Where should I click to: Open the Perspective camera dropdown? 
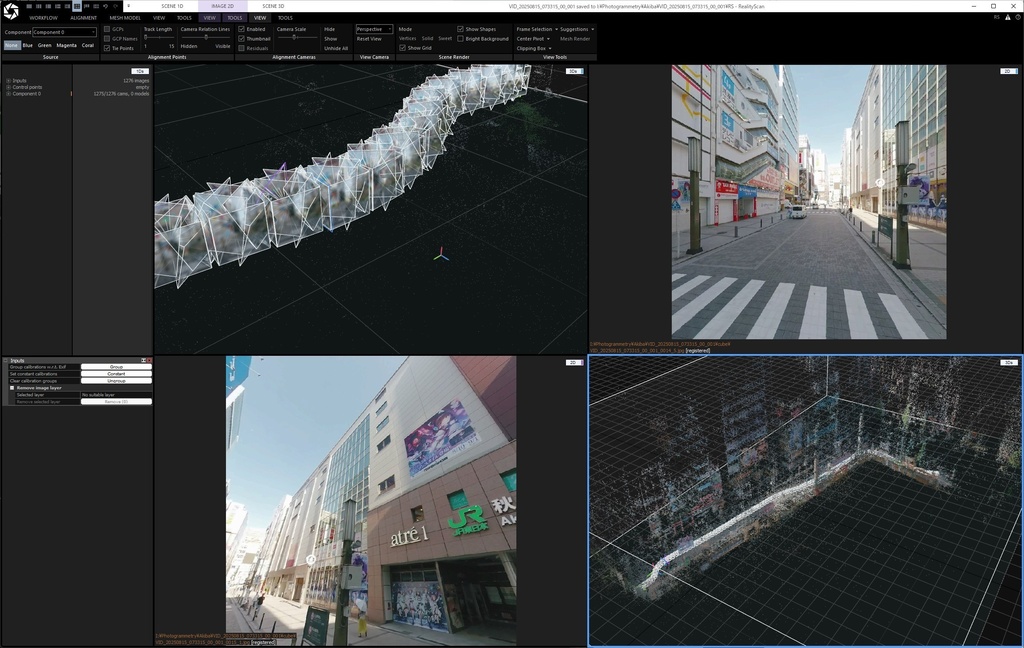tap(374, 29)
